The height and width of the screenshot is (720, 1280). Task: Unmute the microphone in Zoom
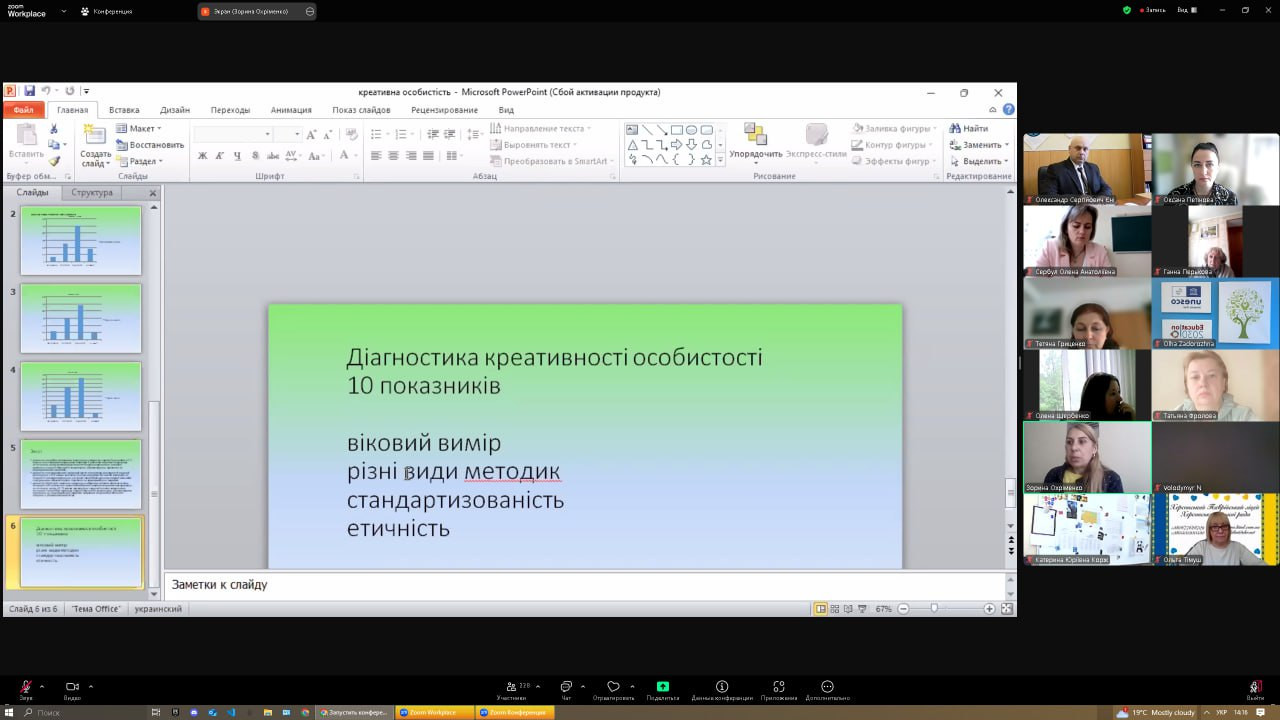[x=26, y=687]
